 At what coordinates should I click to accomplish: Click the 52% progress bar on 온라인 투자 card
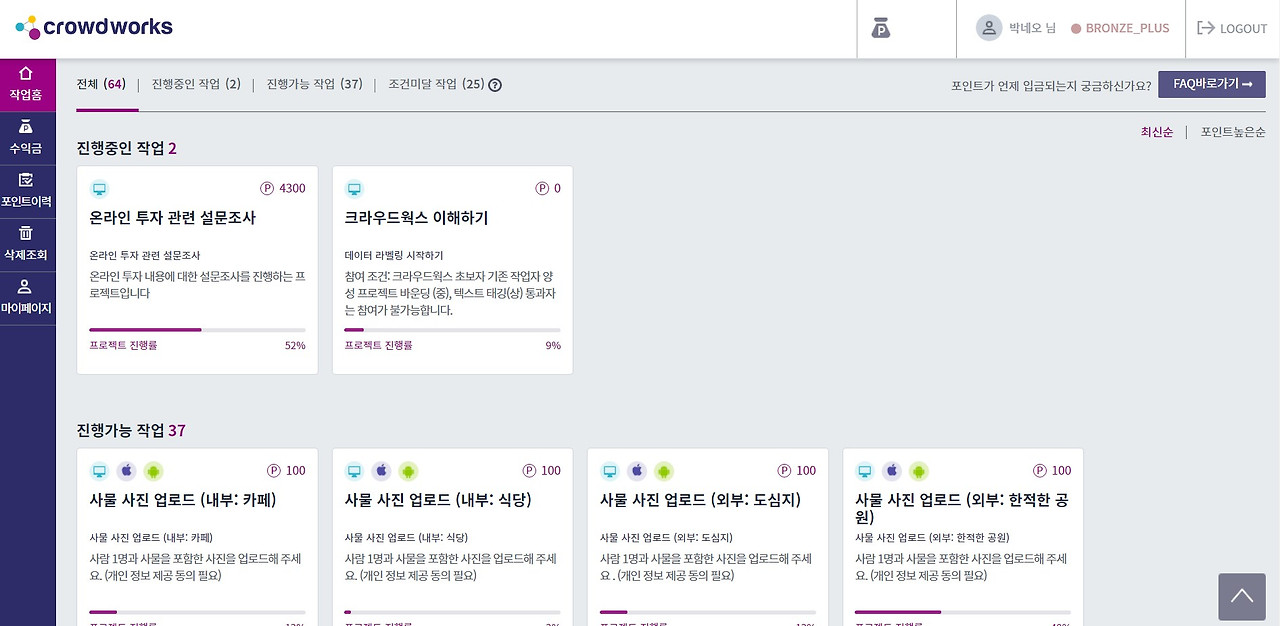point(197,329)
